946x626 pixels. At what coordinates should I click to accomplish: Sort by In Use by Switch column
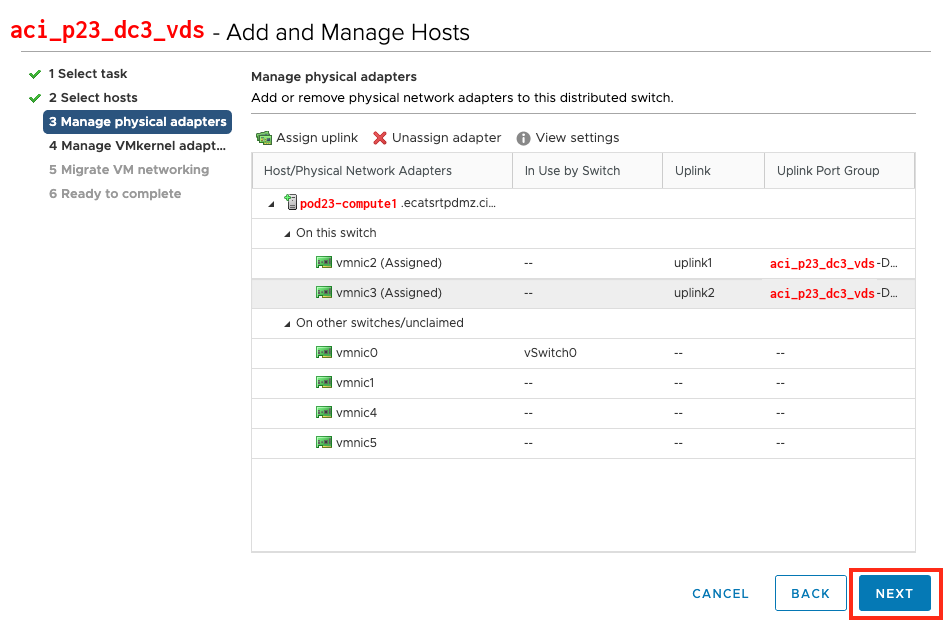pyautogui.click(x=587, y=171)
